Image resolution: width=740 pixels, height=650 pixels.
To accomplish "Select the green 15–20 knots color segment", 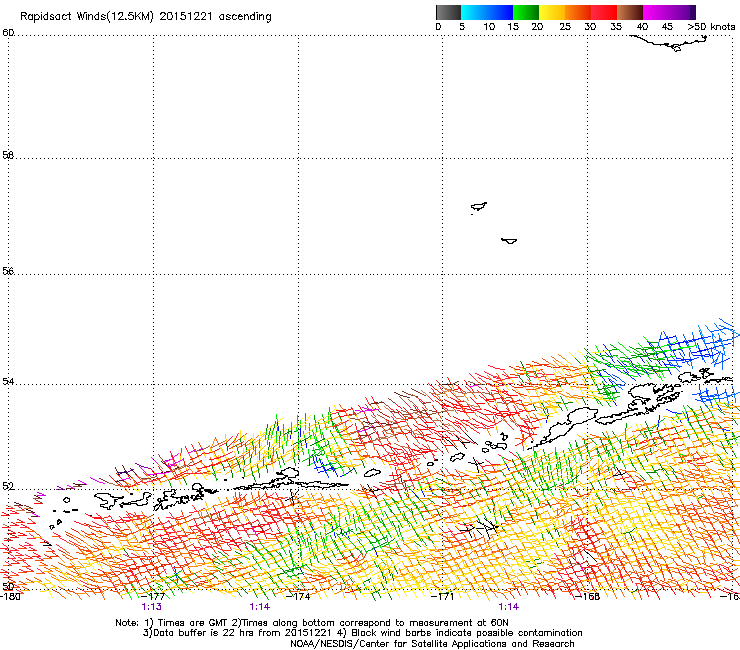I will [x=526, y=12].
